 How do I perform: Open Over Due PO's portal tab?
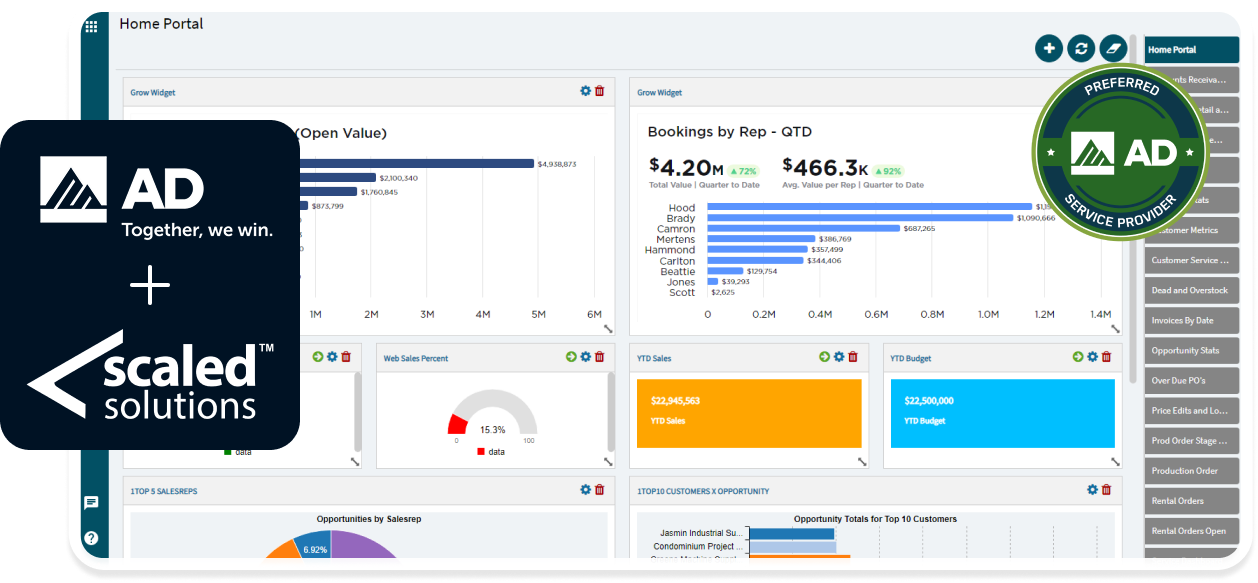click(1192, 380)
